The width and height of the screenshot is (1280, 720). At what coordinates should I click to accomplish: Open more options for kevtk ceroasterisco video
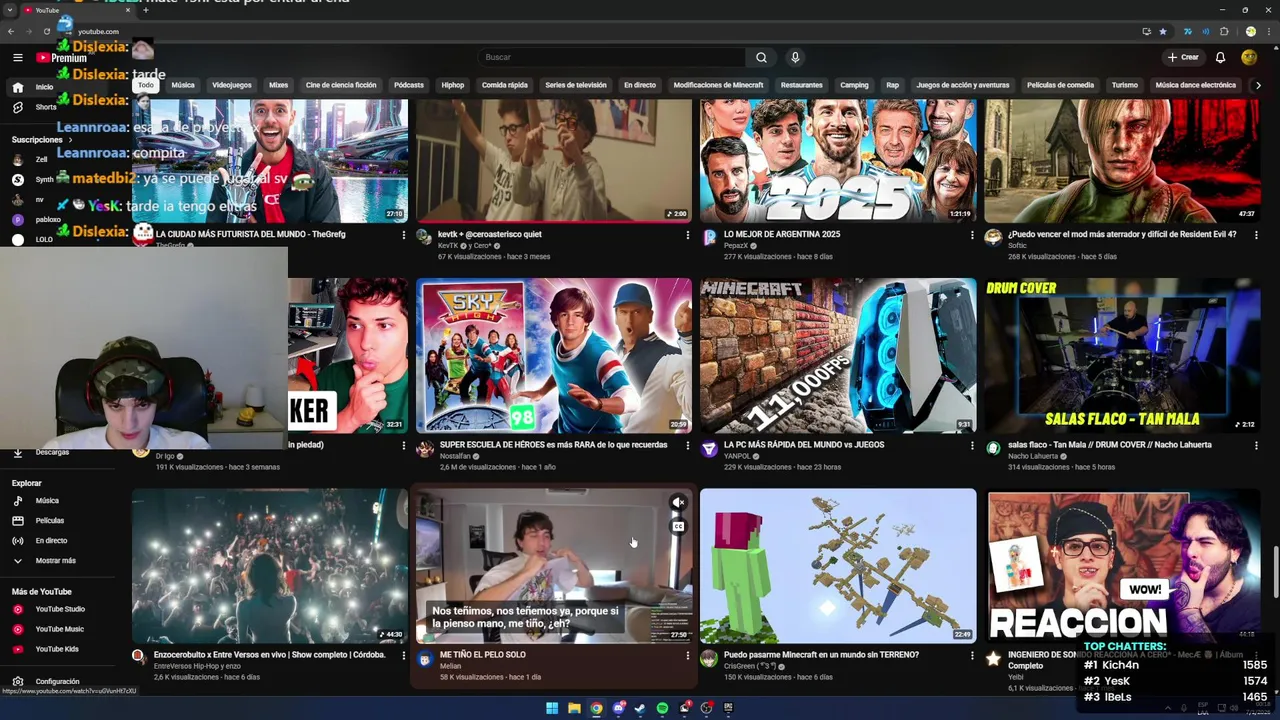point(688,235)
